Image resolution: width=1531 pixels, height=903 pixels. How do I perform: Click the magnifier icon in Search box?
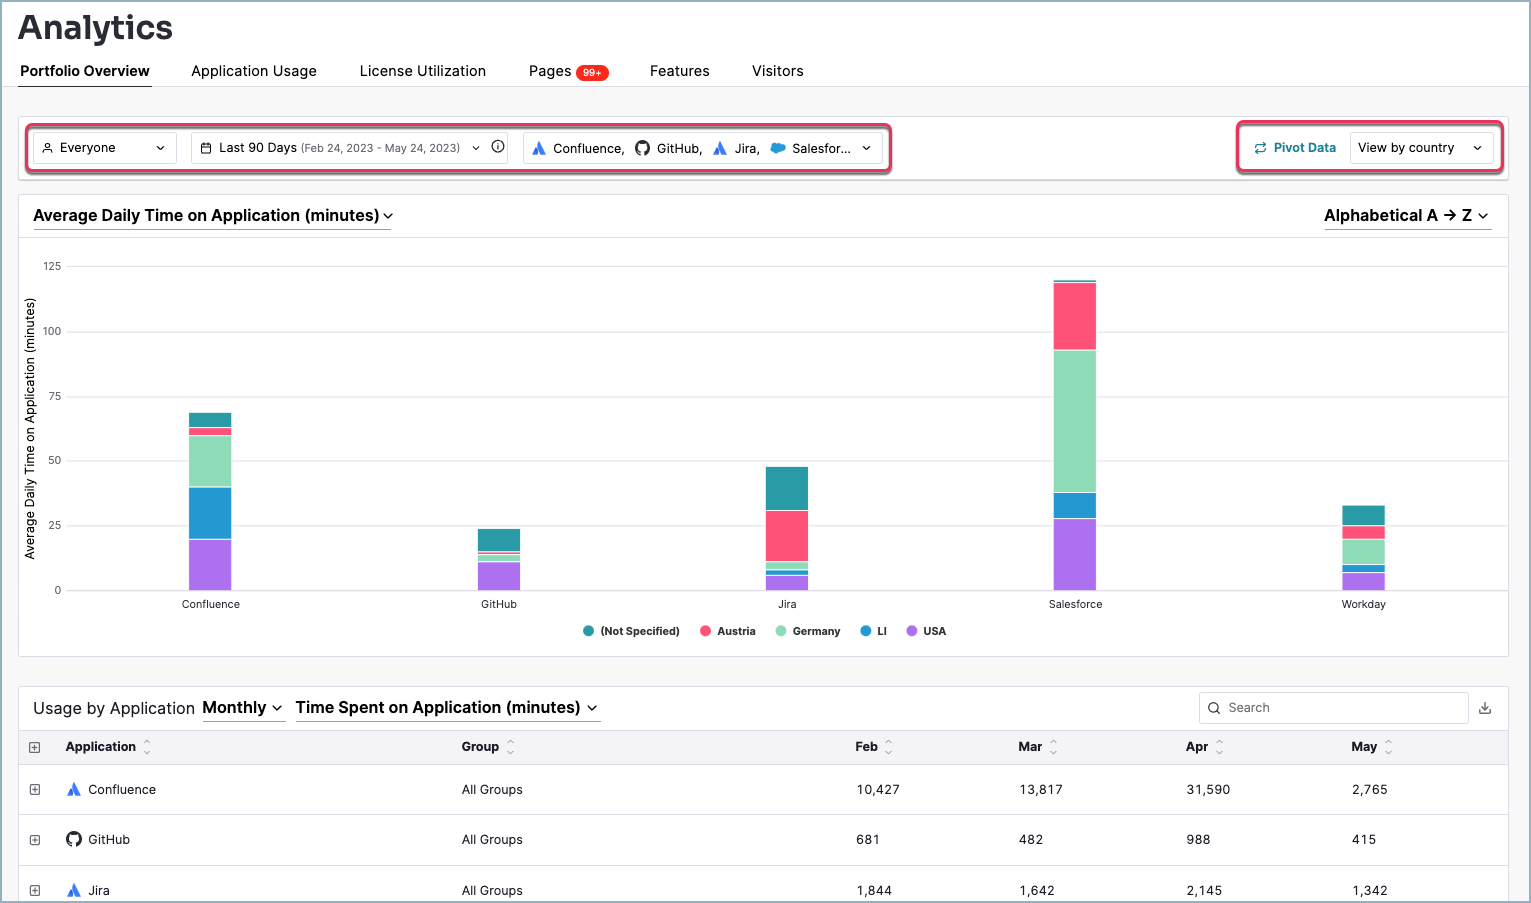1214,708
